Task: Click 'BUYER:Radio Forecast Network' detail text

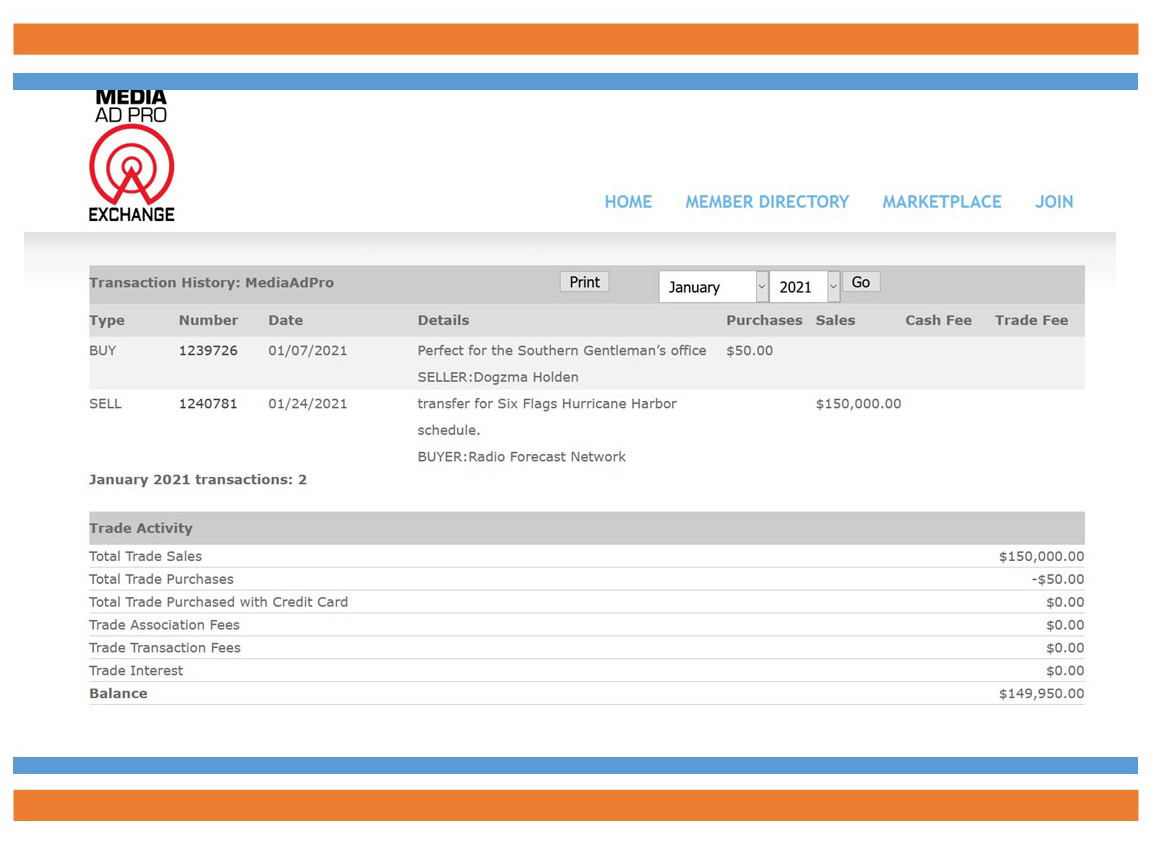Action: point(521,457)
